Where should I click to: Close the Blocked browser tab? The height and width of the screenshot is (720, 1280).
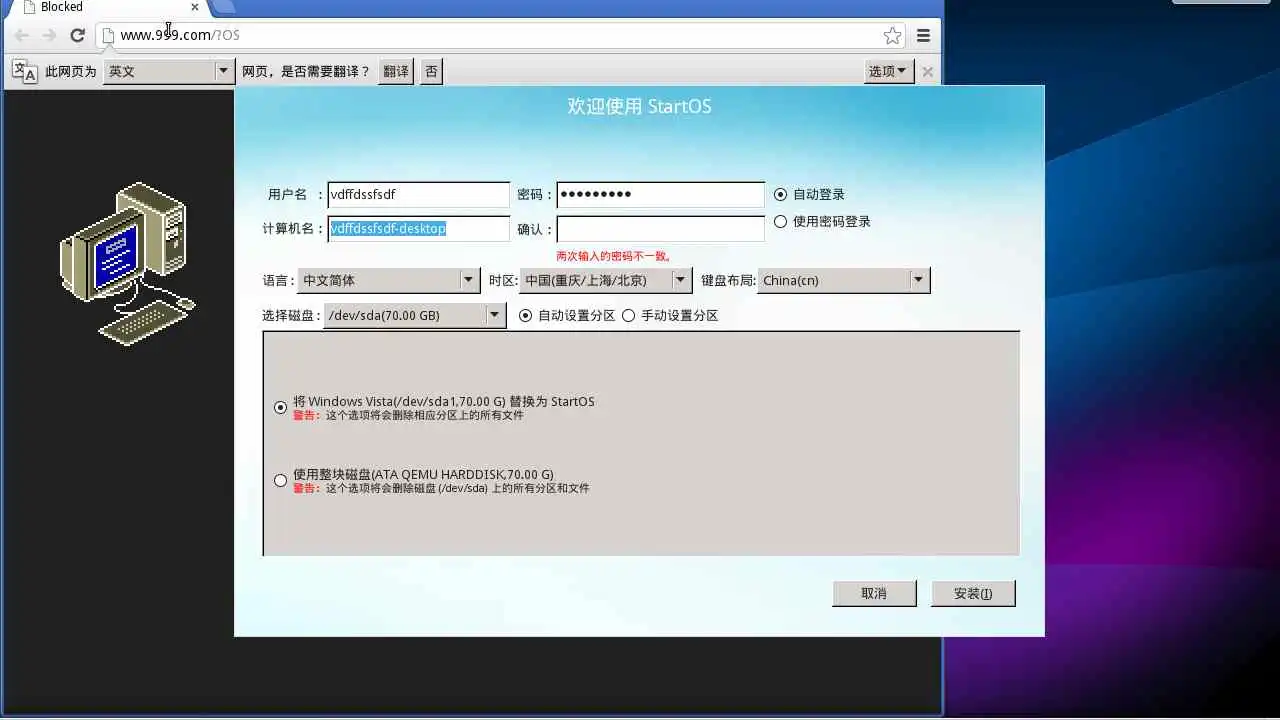coord(193,7)
